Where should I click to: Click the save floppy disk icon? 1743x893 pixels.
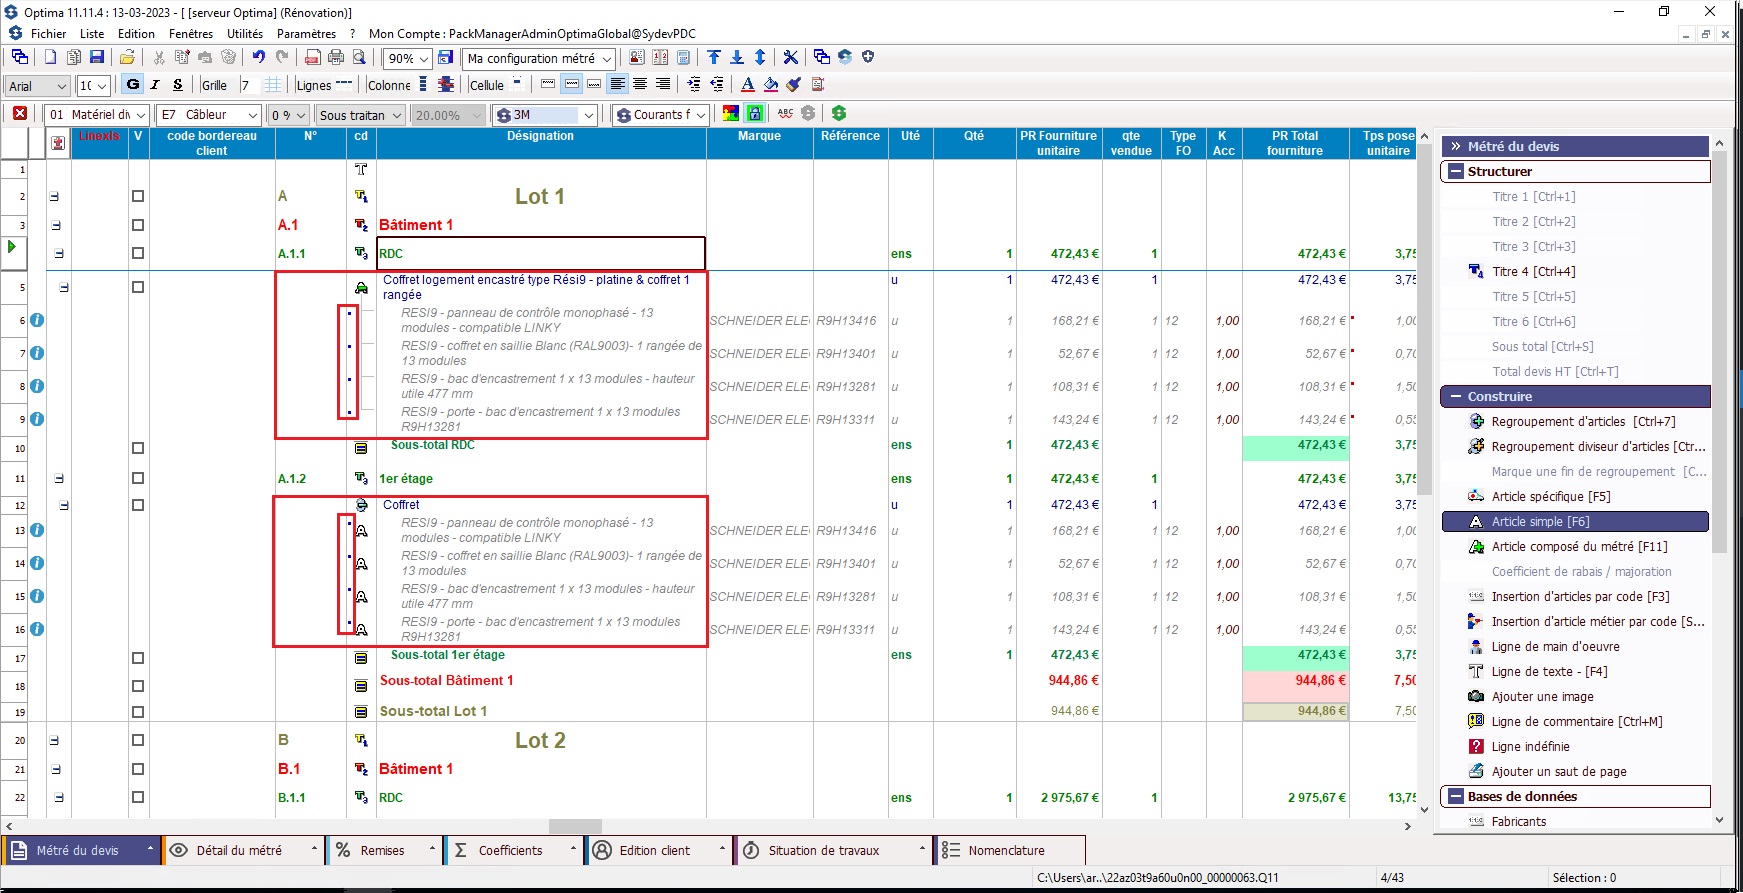97,58
